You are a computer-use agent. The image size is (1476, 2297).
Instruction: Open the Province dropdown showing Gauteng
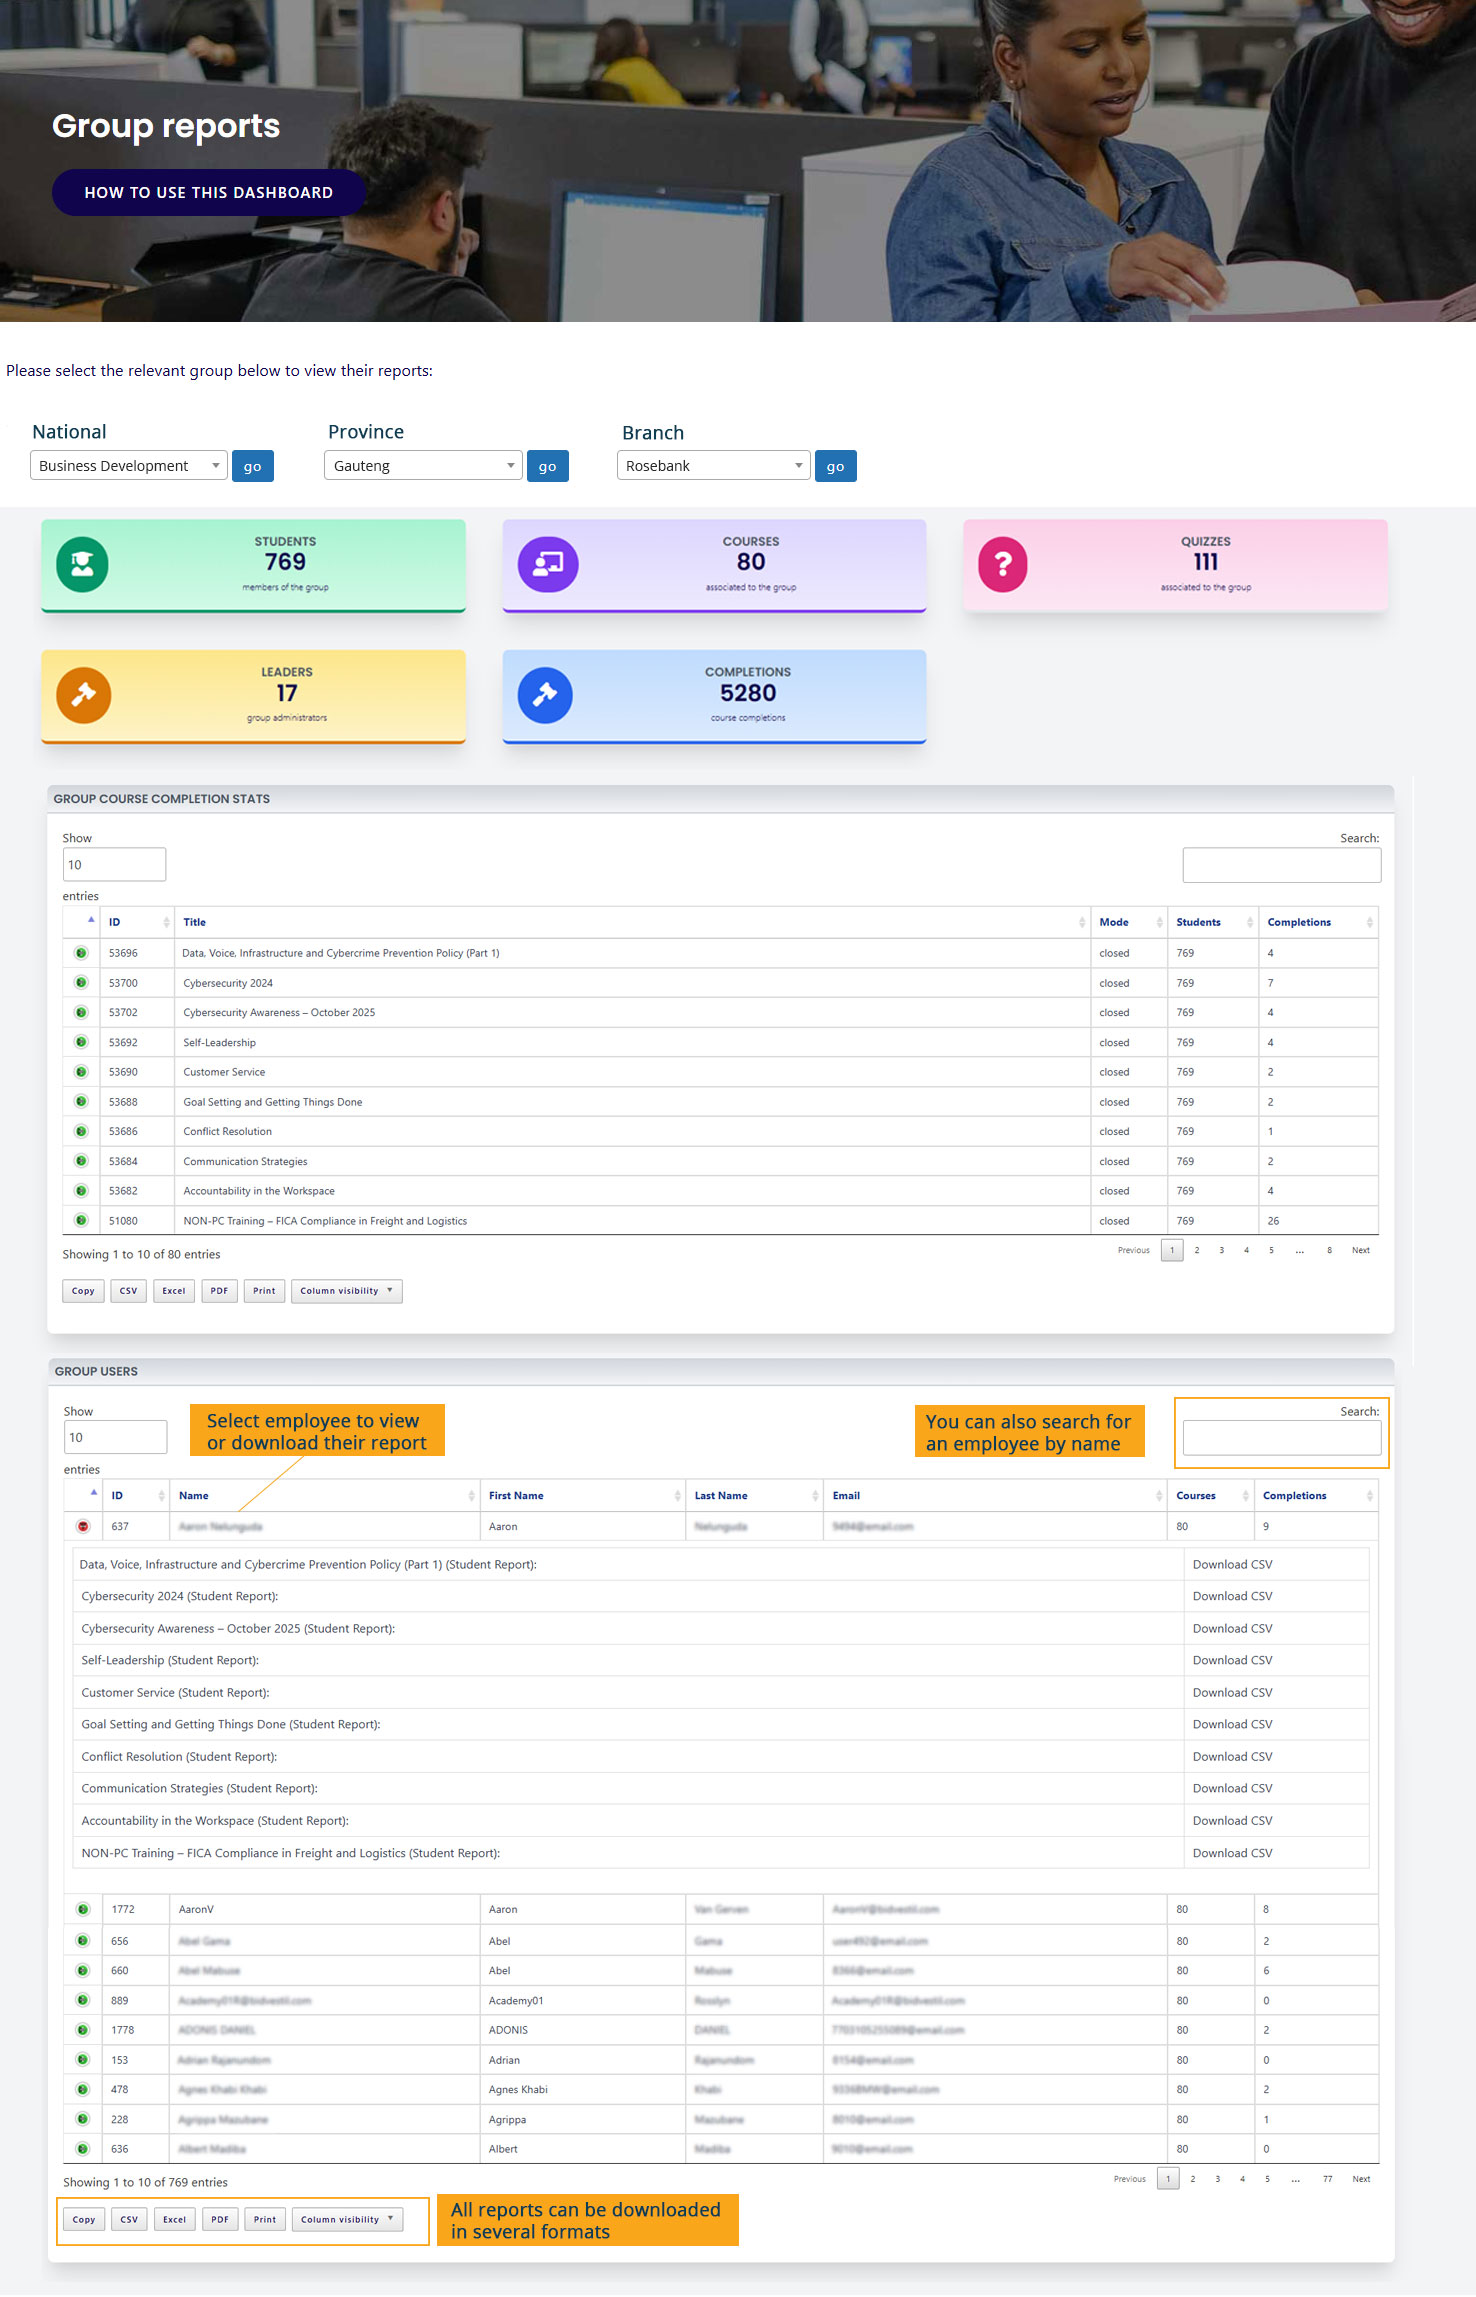(x=422, y=466)
